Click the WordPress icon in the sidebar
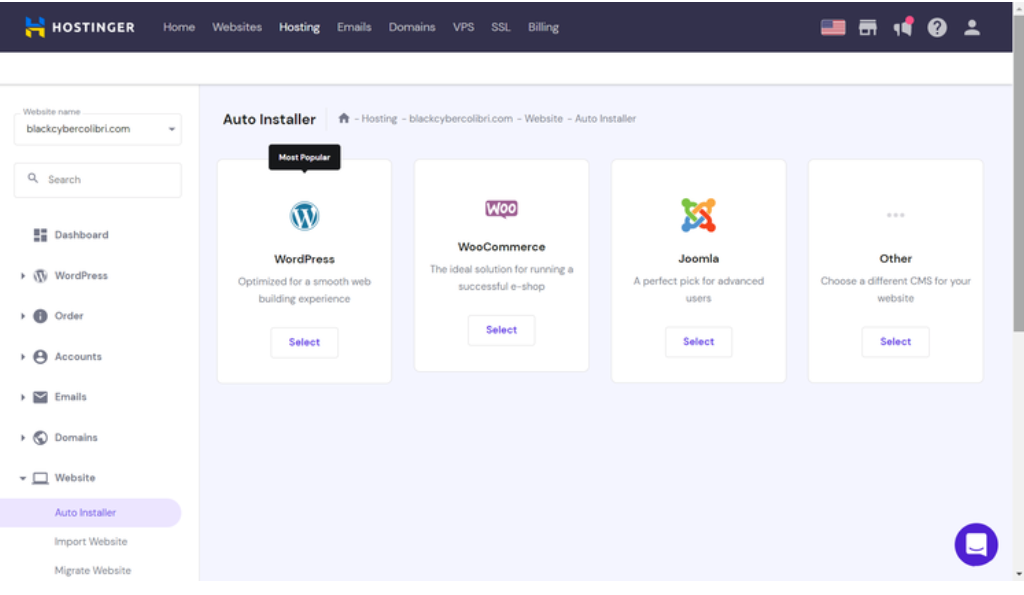This screenshot has height=595, width=1024. 40,276
